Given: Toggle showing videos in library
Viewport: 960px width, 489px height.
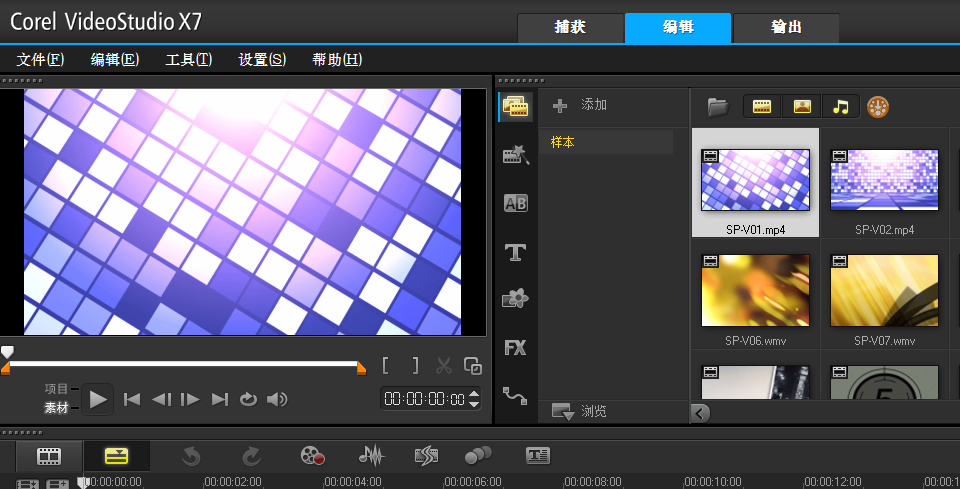Looking at the screenshot, I should coord(762,106).
